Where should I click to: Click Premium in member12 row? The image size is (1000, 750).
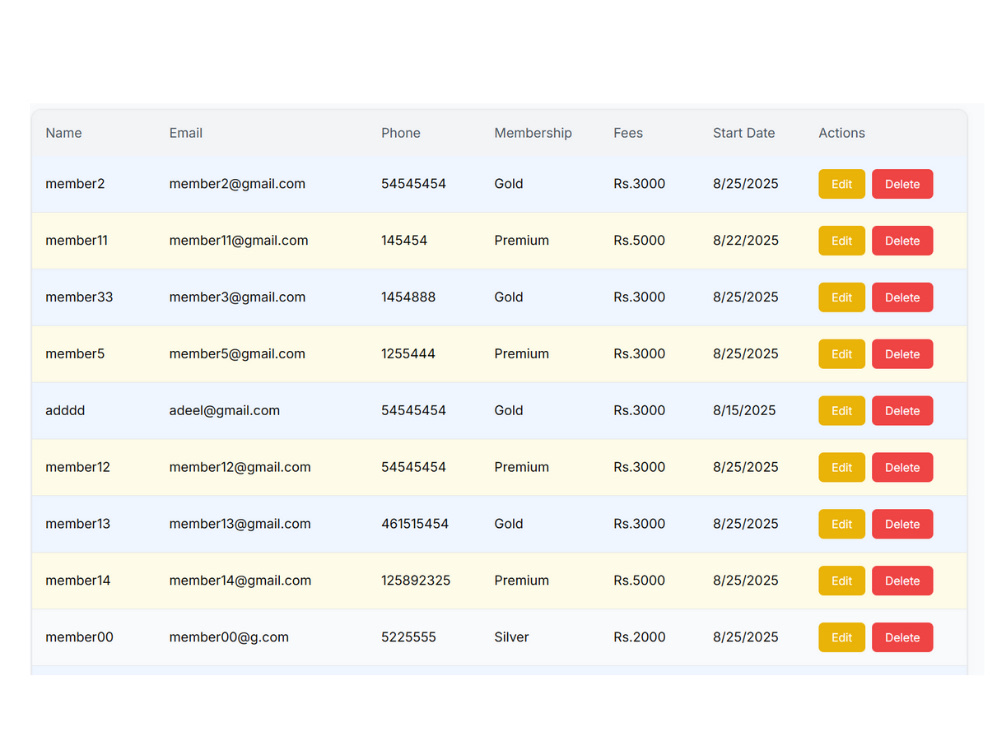(522, 467)
